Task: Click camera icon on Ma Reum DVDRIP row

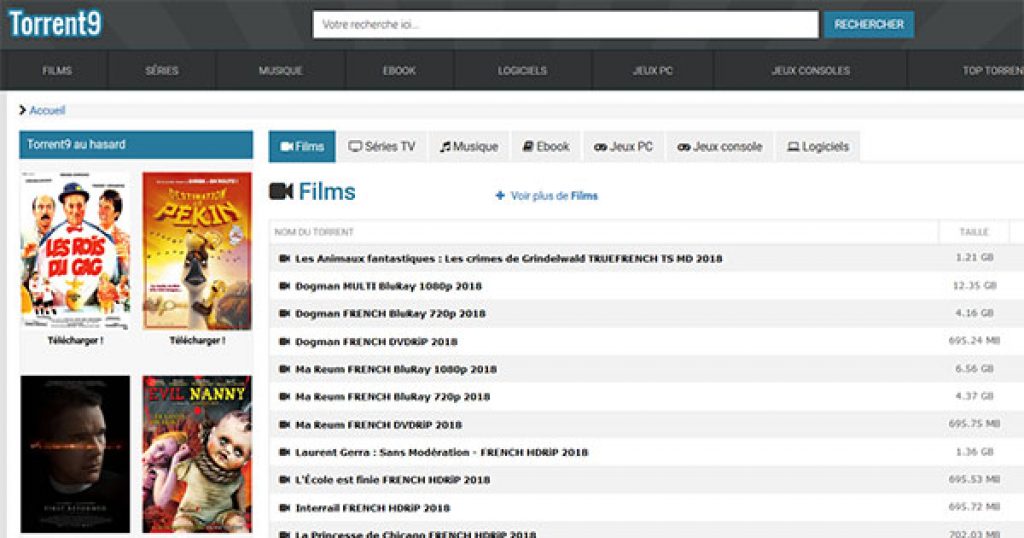Action: tap(285, 424)
